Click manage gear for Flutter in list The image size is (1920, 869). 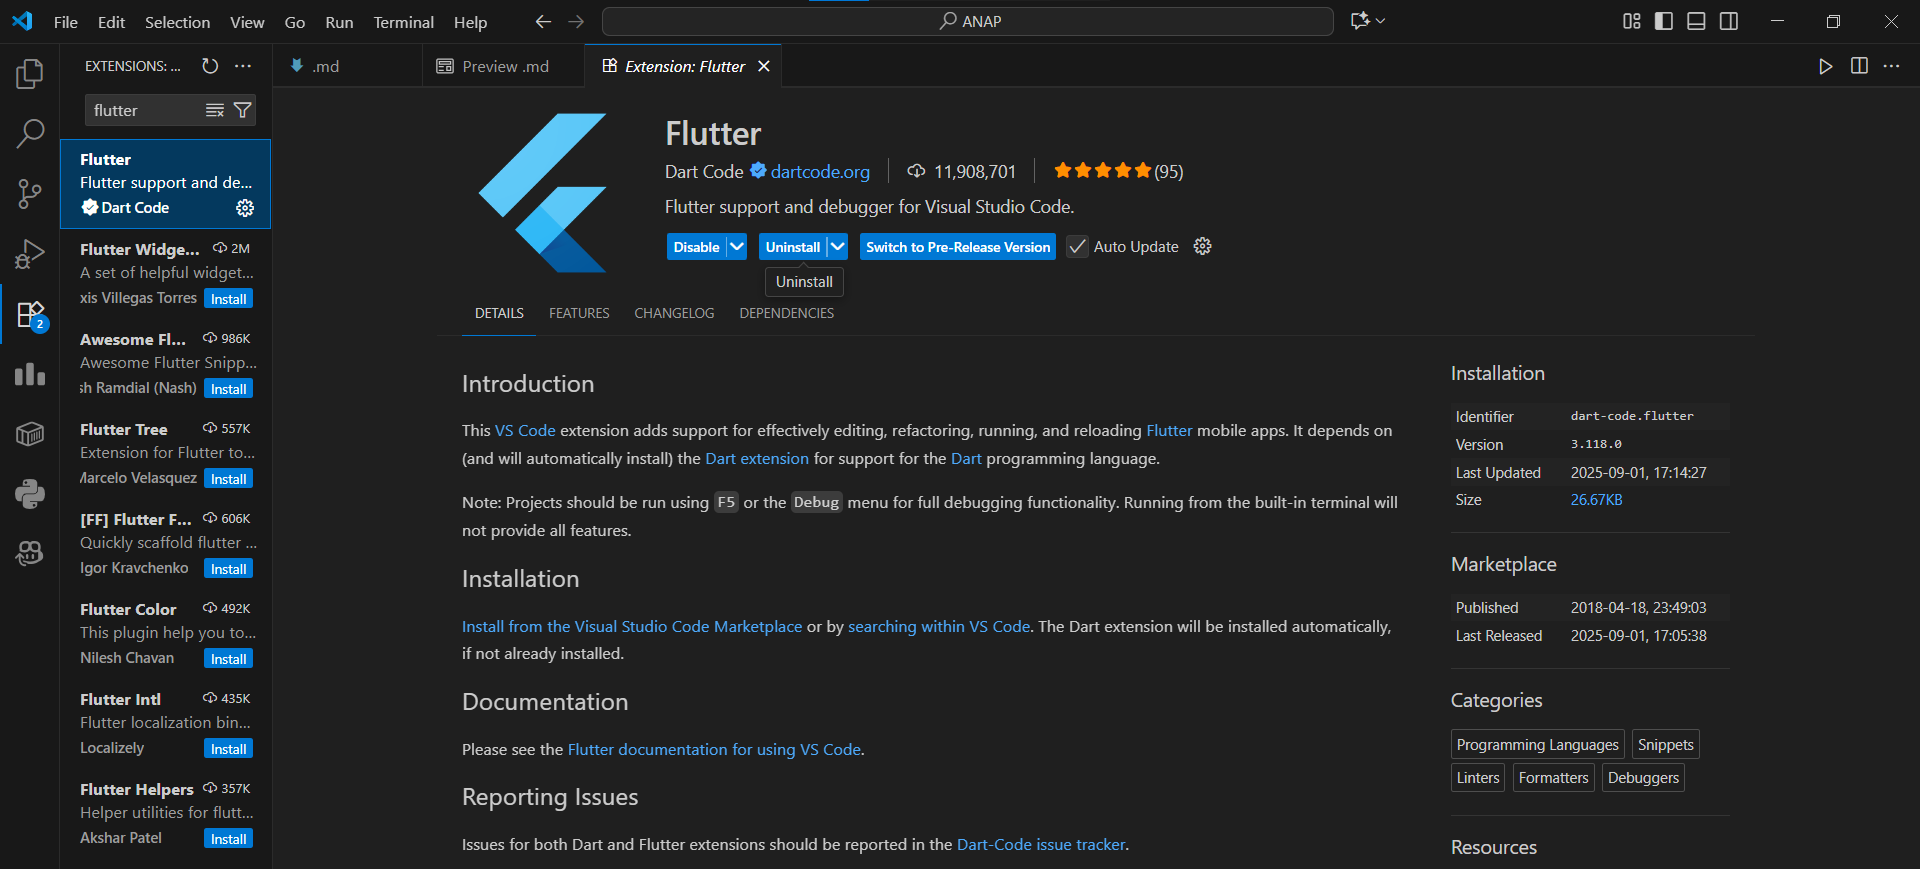point(245,208)
